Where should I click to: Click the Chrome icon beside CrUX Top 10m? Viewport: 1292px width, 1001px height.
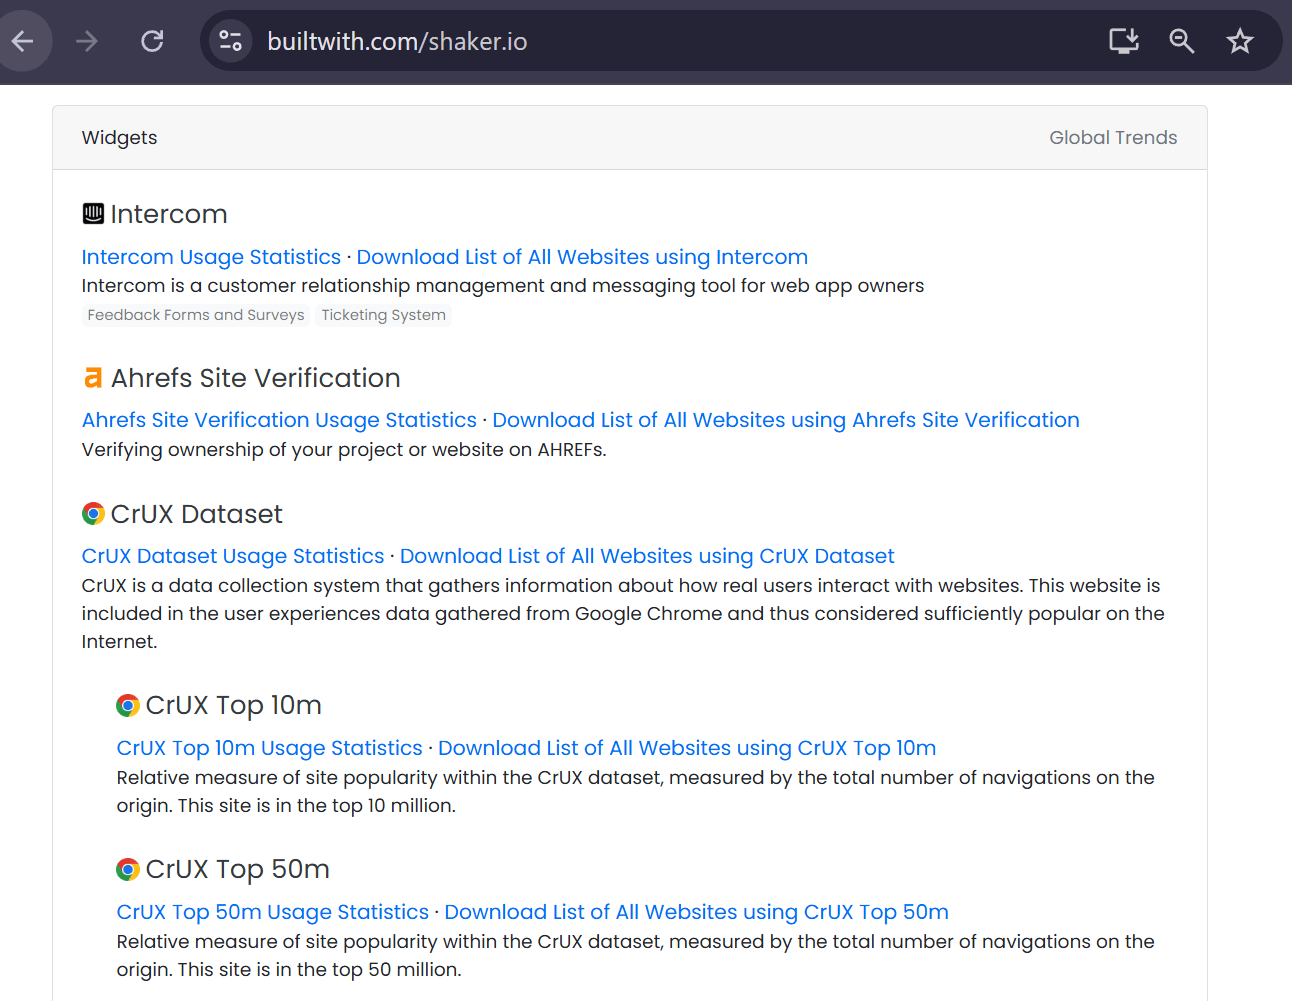128,706
